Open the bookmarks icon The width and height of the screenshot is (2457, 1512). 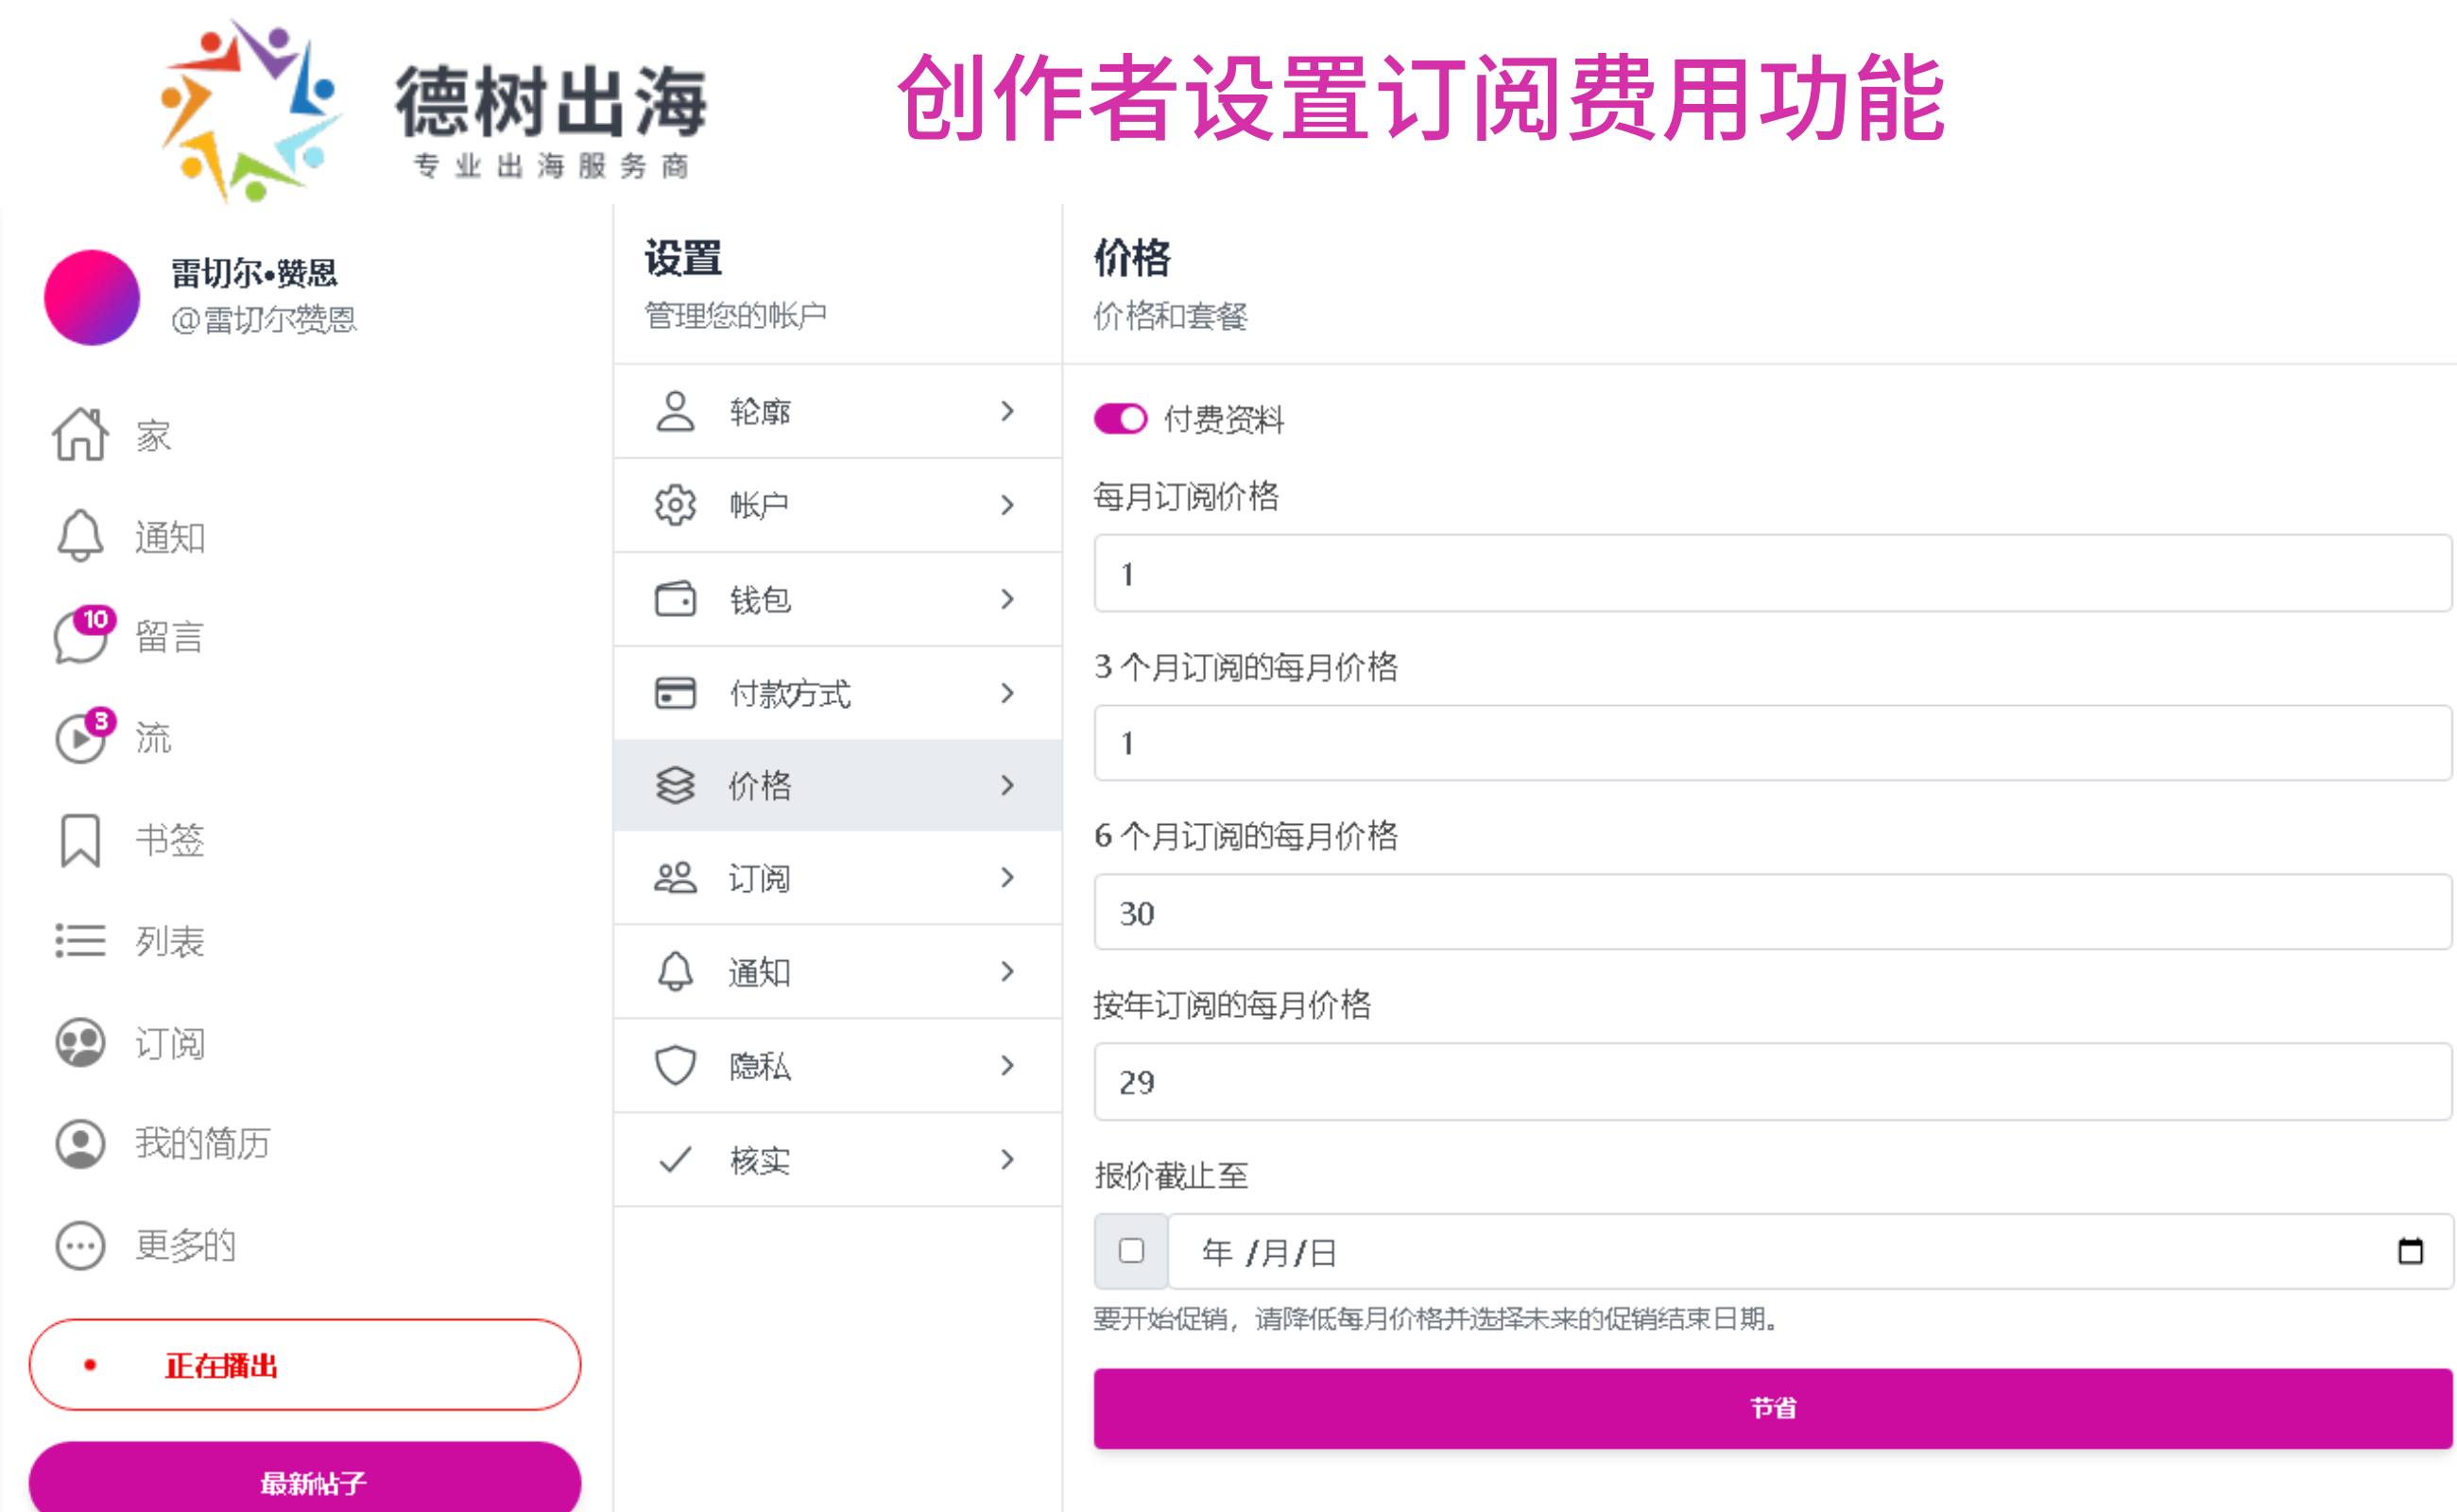pyautogui.click(x=80, y=840)
